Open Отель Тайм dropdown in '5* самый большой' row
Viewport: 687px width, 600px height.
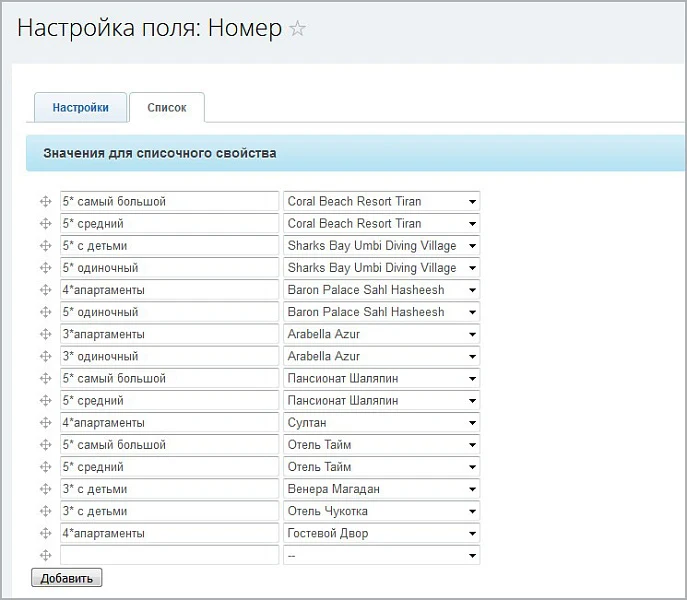tap(382, 445)
